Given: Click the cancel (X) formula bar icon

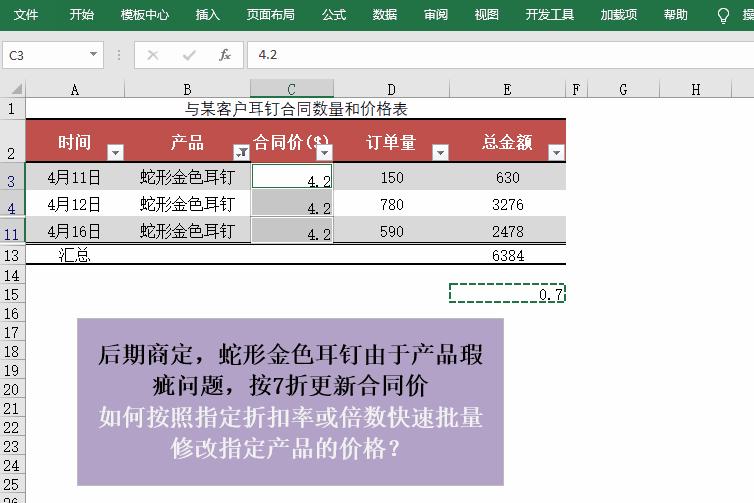Looking at the screenshot, I should 153,55.
